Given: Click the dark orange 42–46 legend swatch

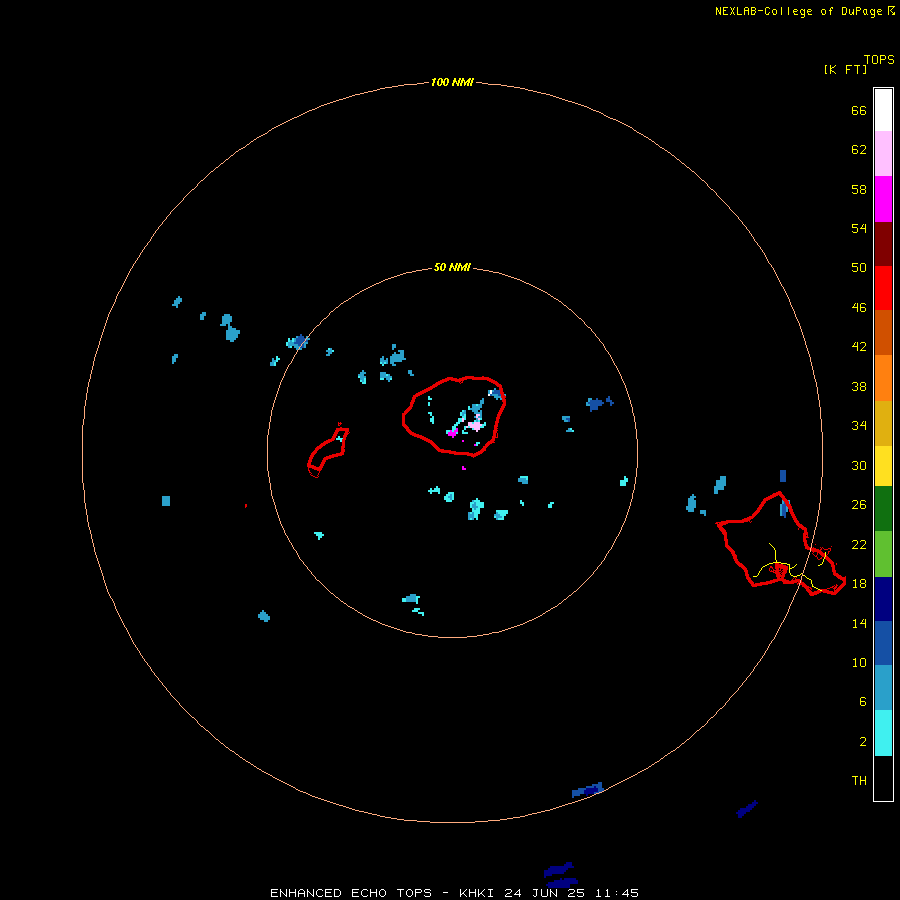Looking at the screenshot, I should click(883, 333).
